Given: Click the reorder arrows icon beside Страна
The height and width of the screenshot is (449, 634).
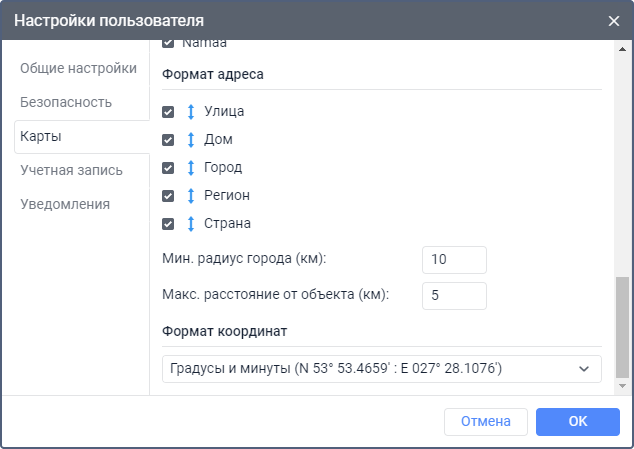Looking at the screenshot, I should point(190,224).
